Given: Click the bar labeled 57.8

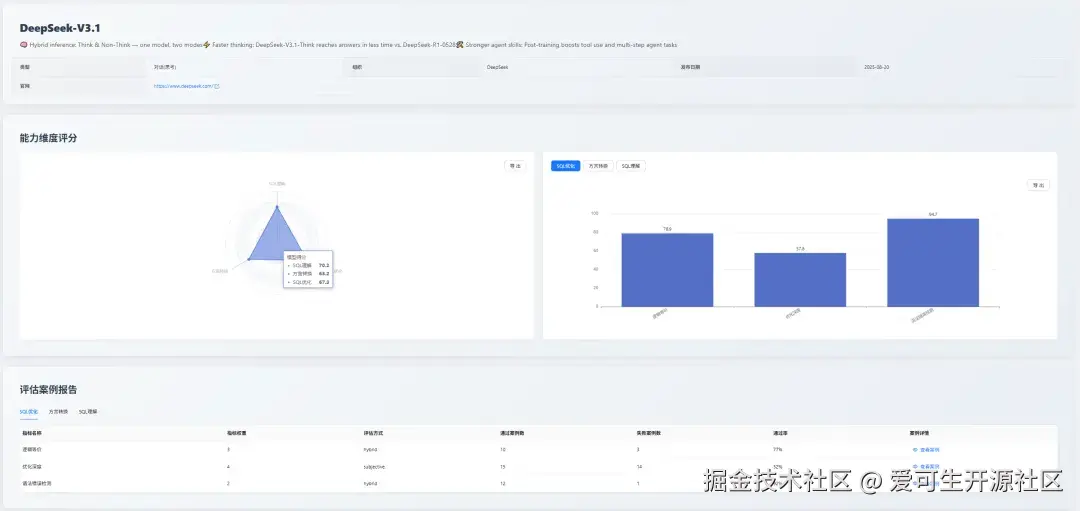Looking at the screenshot, I should click(x=800, y=280).
